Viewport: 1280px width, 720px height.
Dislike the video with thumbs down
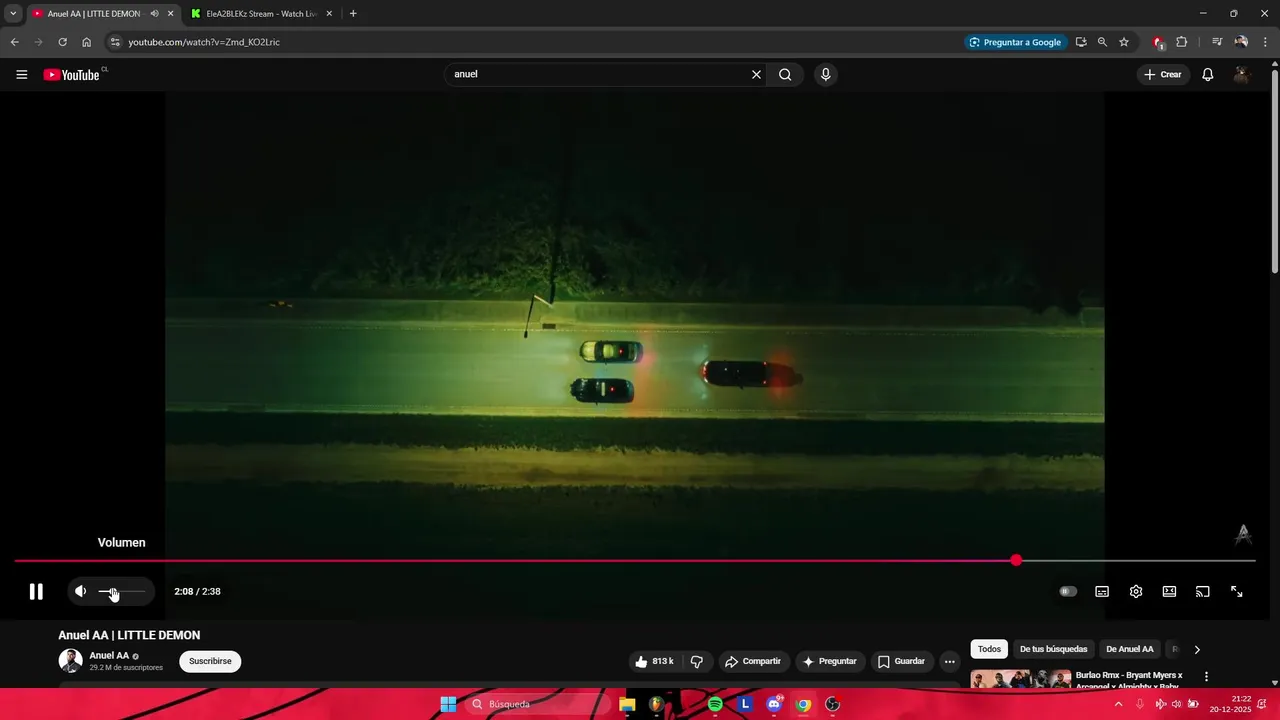pyautogui.click(x=698, y=661)
